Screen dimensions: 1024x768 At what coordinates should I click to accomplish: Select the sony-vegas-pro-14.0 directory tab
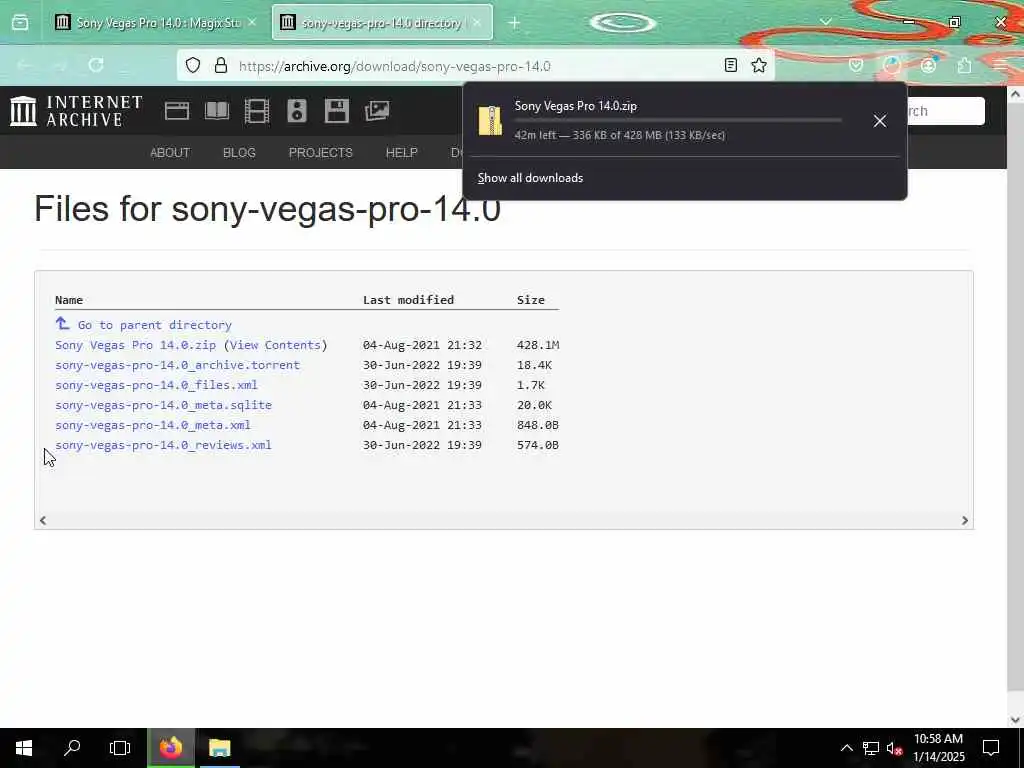(382, 23)
